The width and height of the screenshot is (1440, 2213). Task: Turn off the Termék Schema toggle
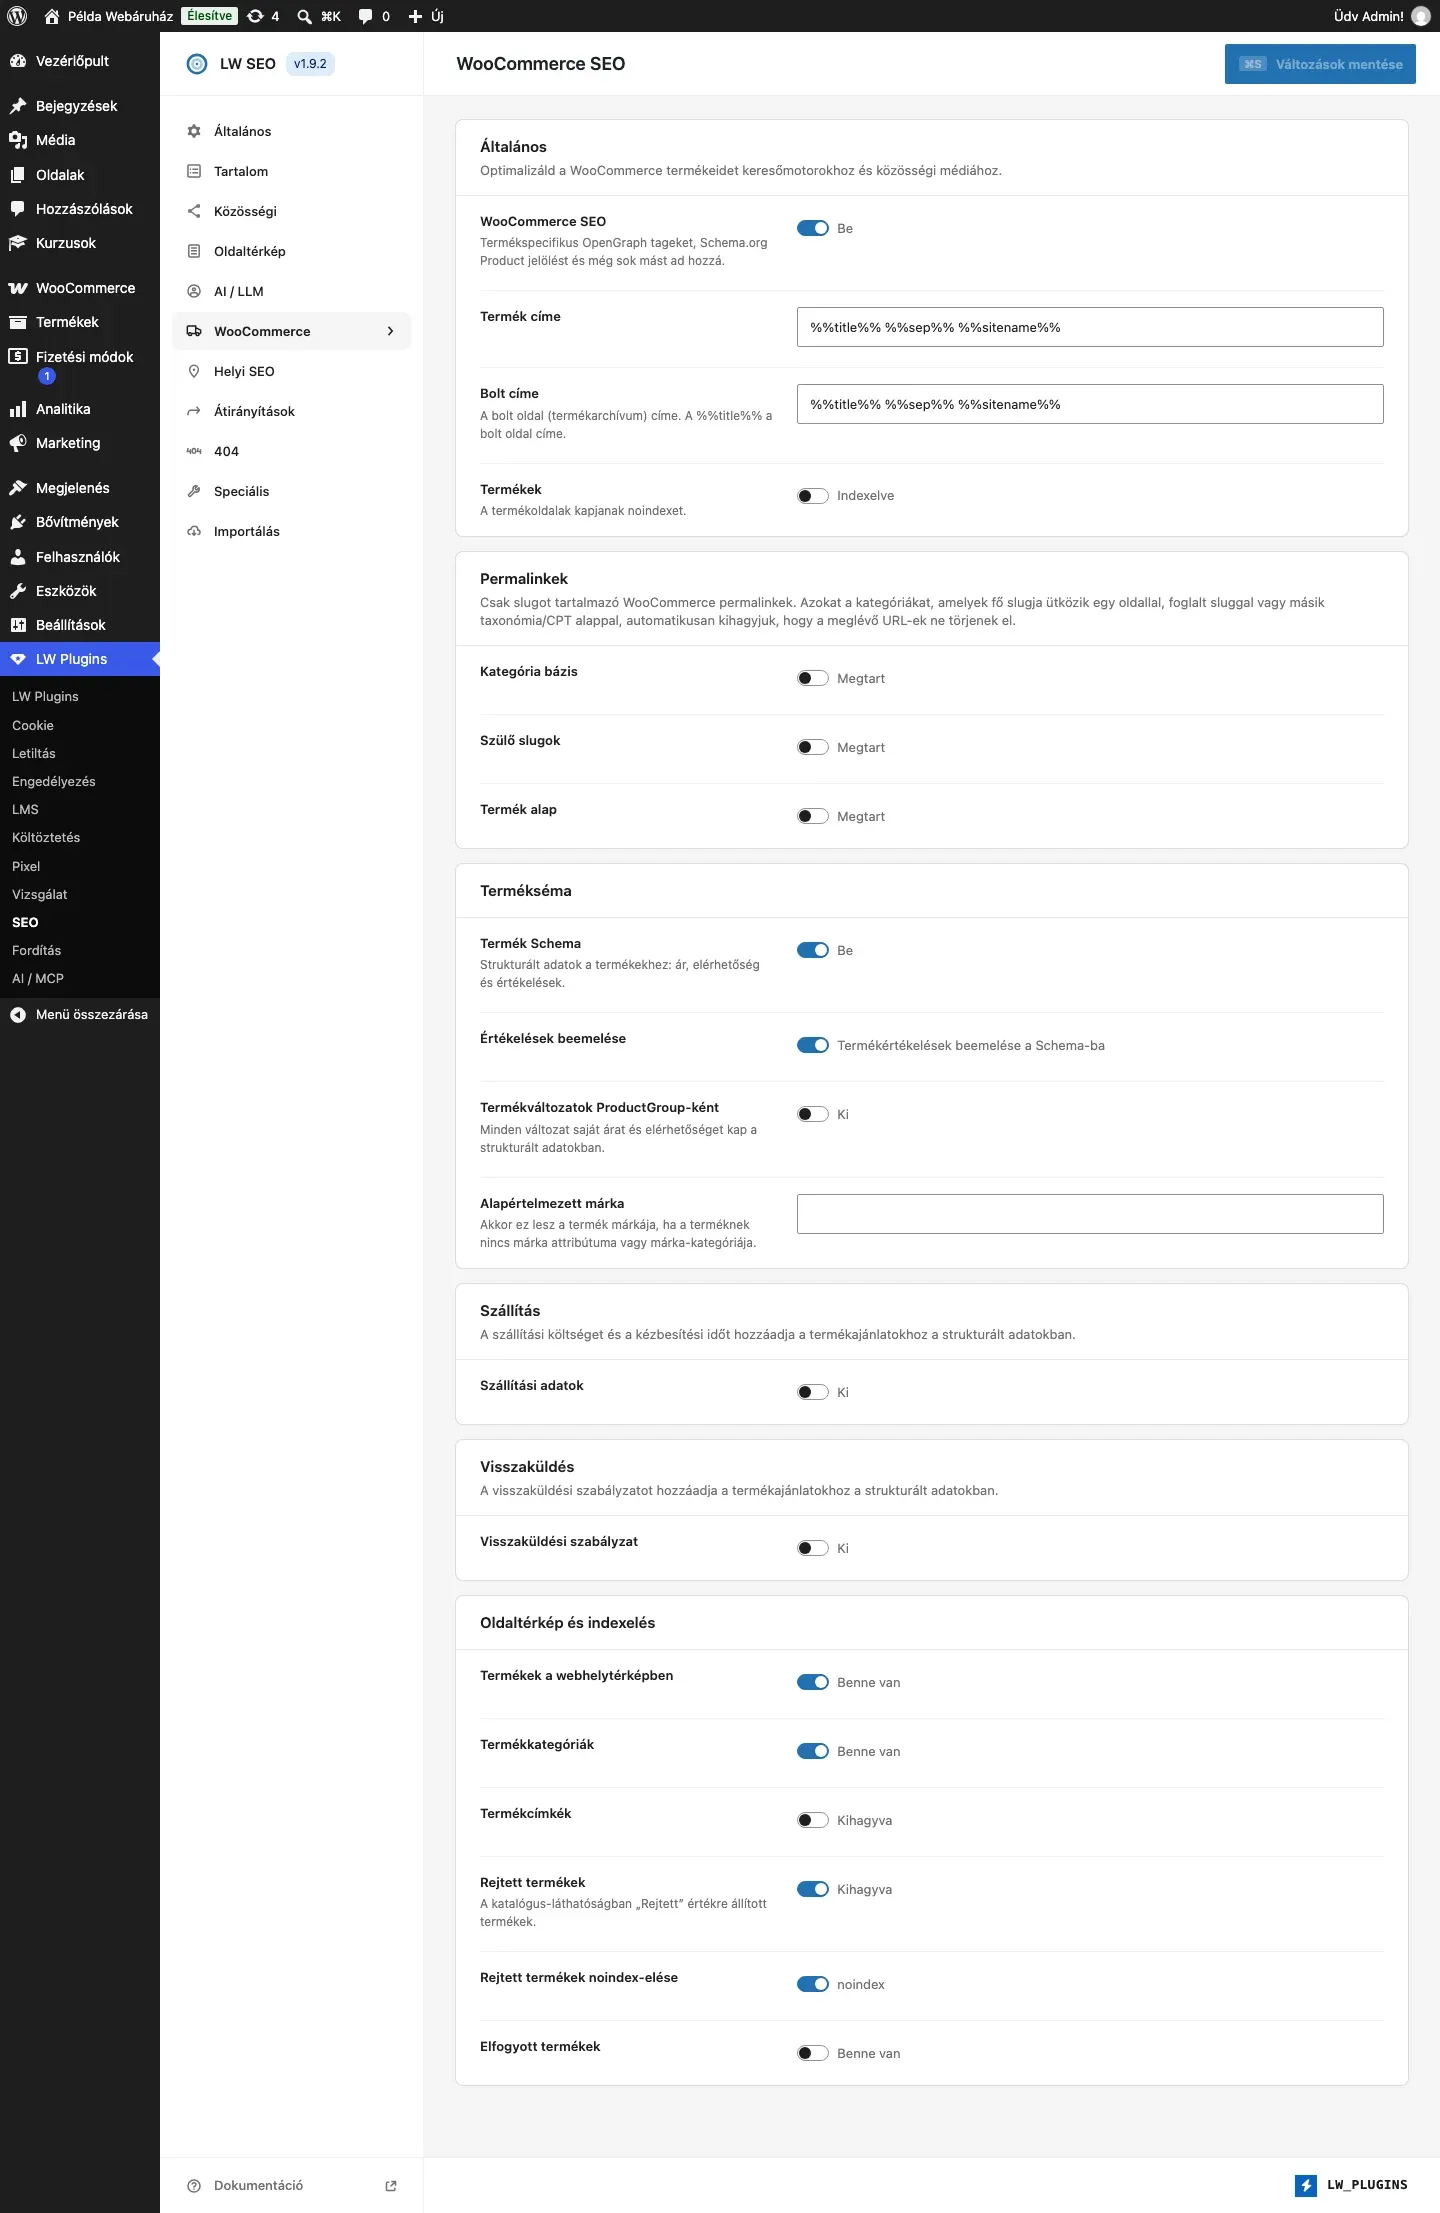click(813, 950)
